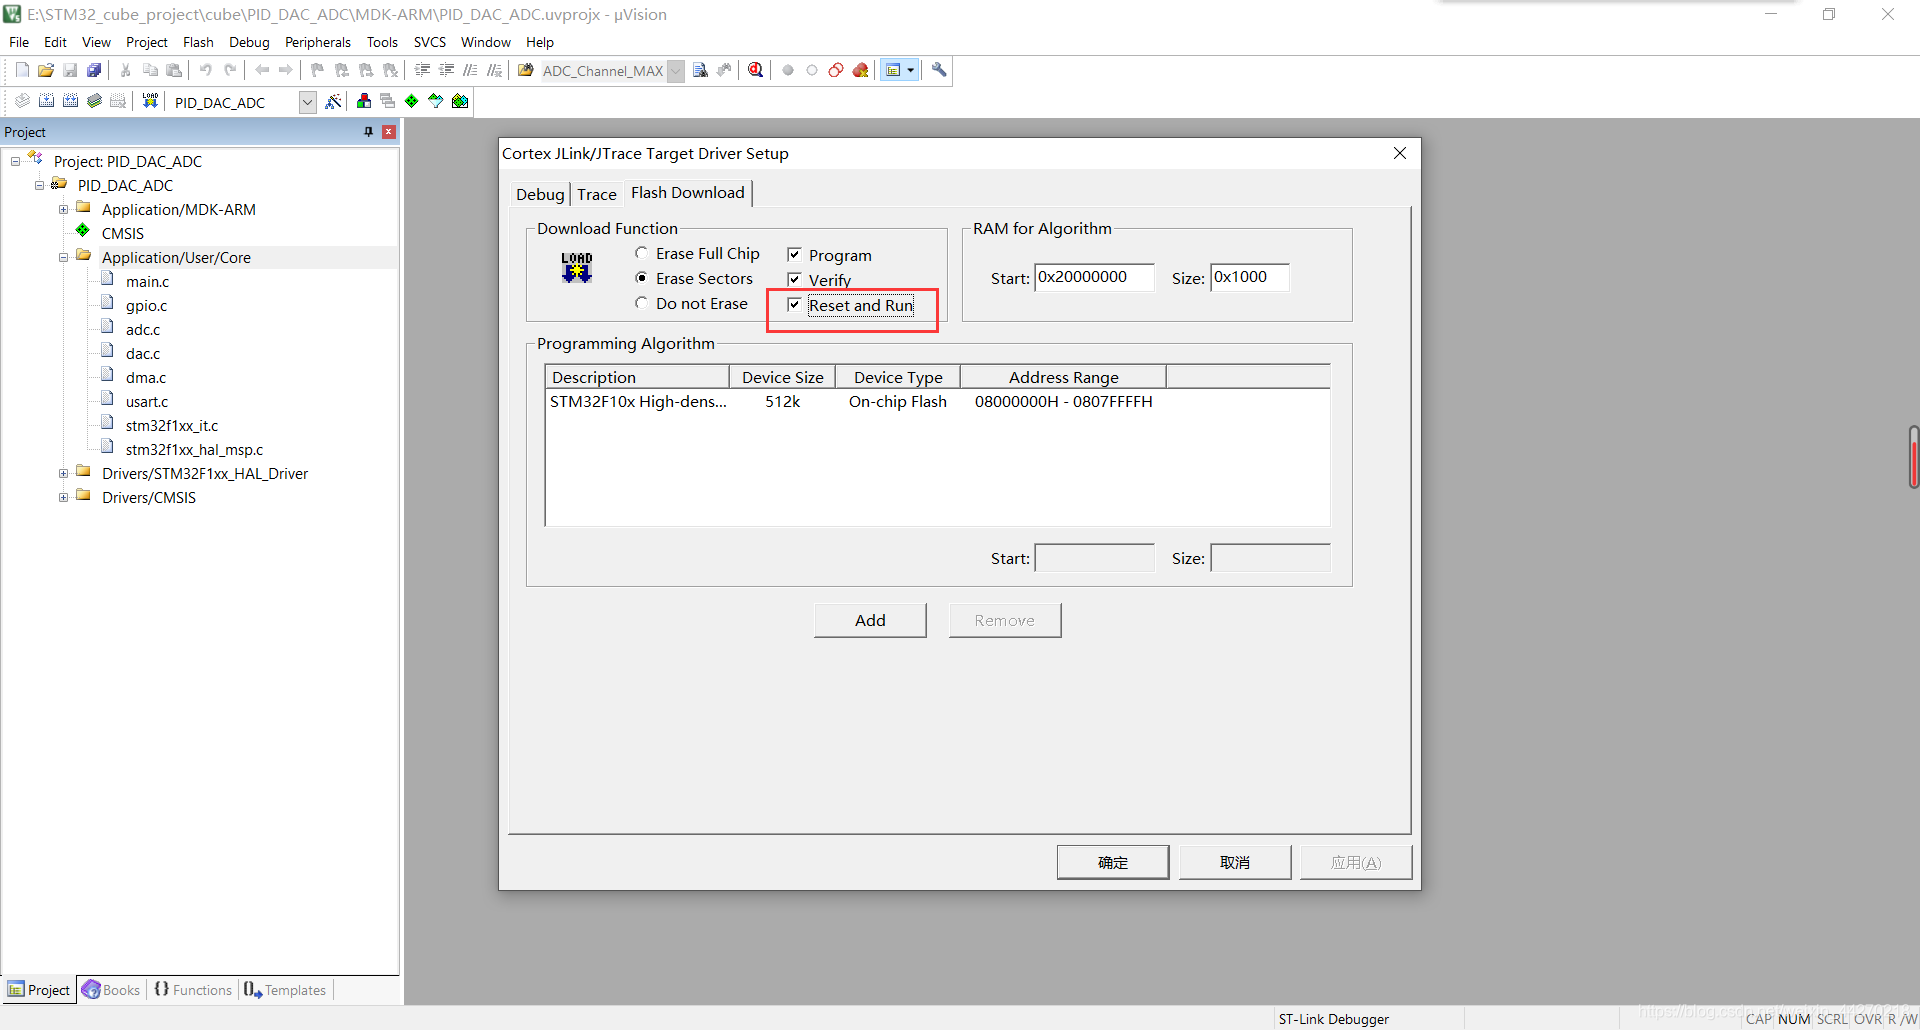Click the Undo arrow icon

tap(206, 70)
